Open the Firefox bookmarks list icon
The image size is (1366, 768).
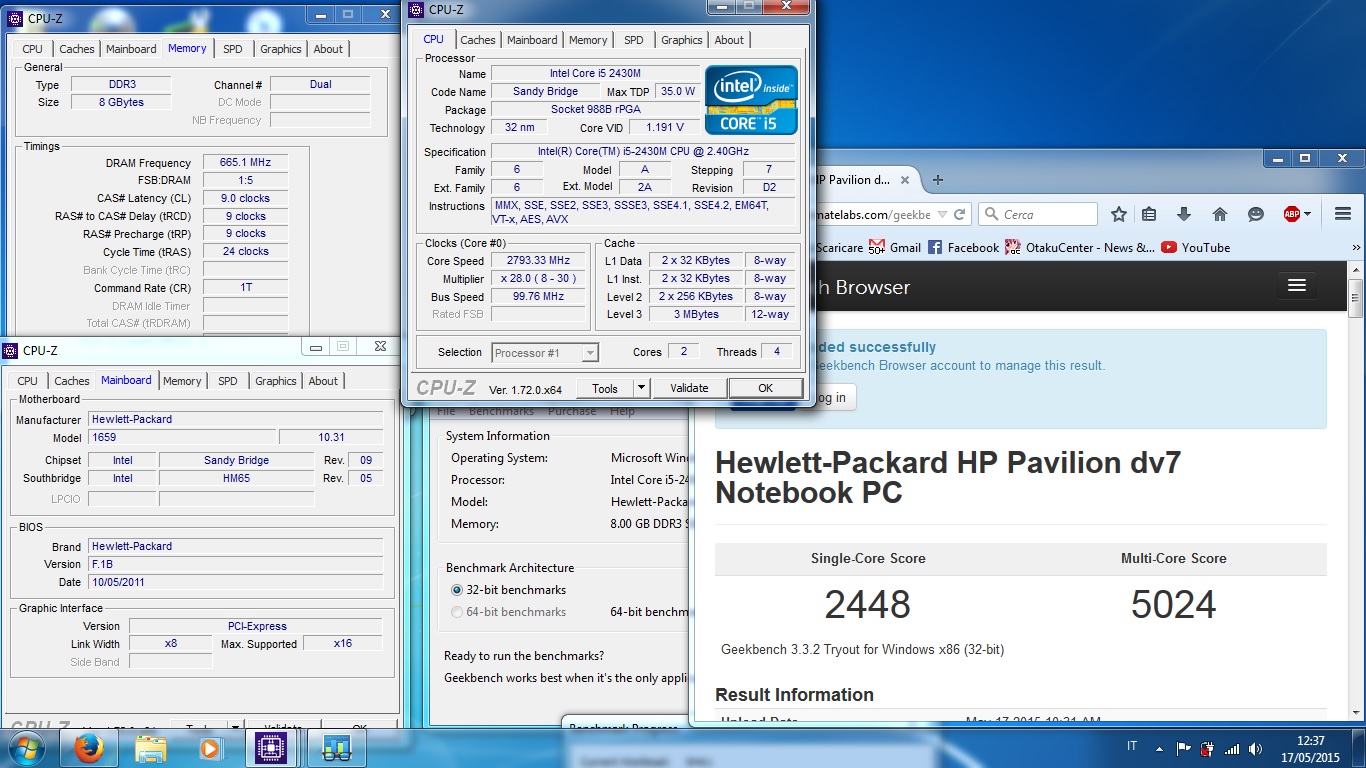point(1149,214)
